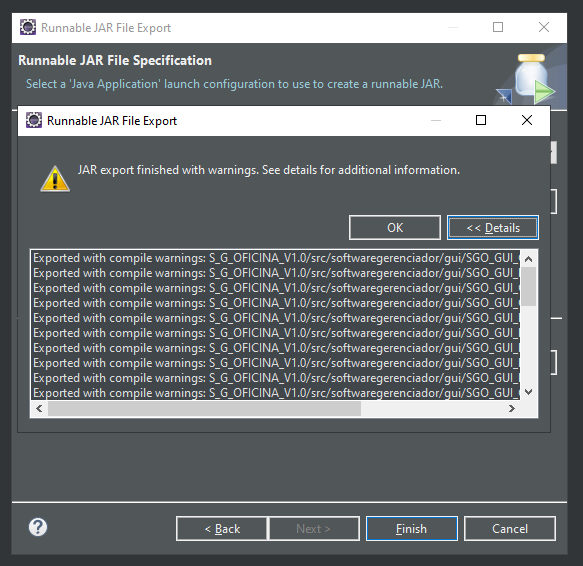This screenshot has width=583, height=566.
Task: Click the Finish button
Action: 412,528
